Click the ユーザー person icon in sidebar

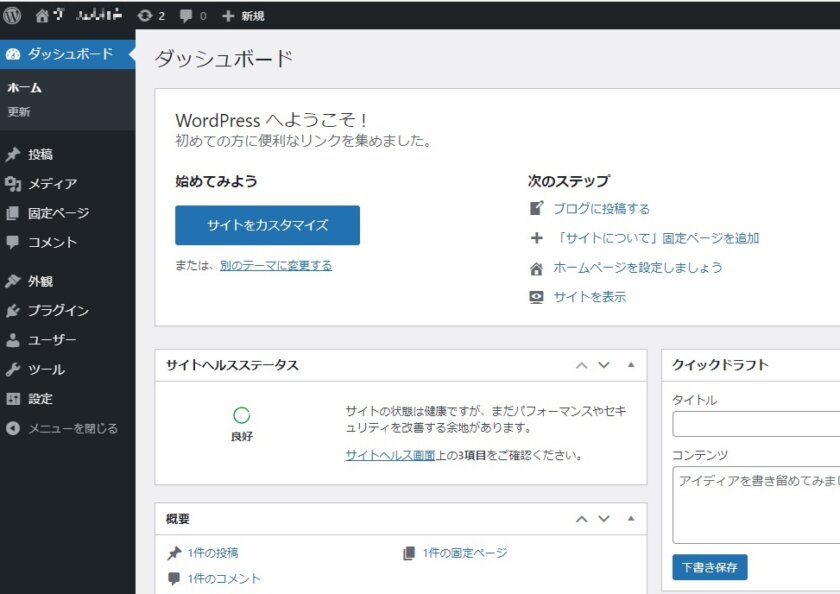pyautogui.click(x=13, y=340)
